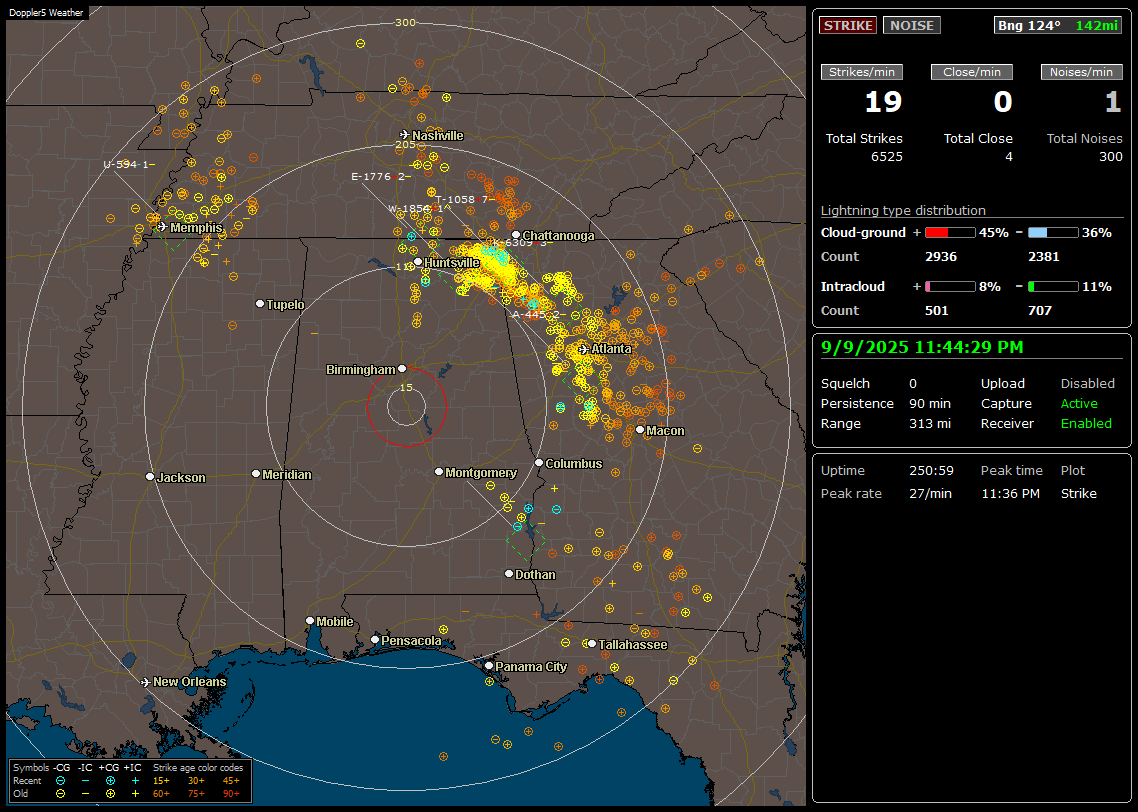Click the negative cloud-ground blue bar
Image resolution: width=1138 pixels, height=812 pixels.
pyautogui.click(x=1053, y=233)
